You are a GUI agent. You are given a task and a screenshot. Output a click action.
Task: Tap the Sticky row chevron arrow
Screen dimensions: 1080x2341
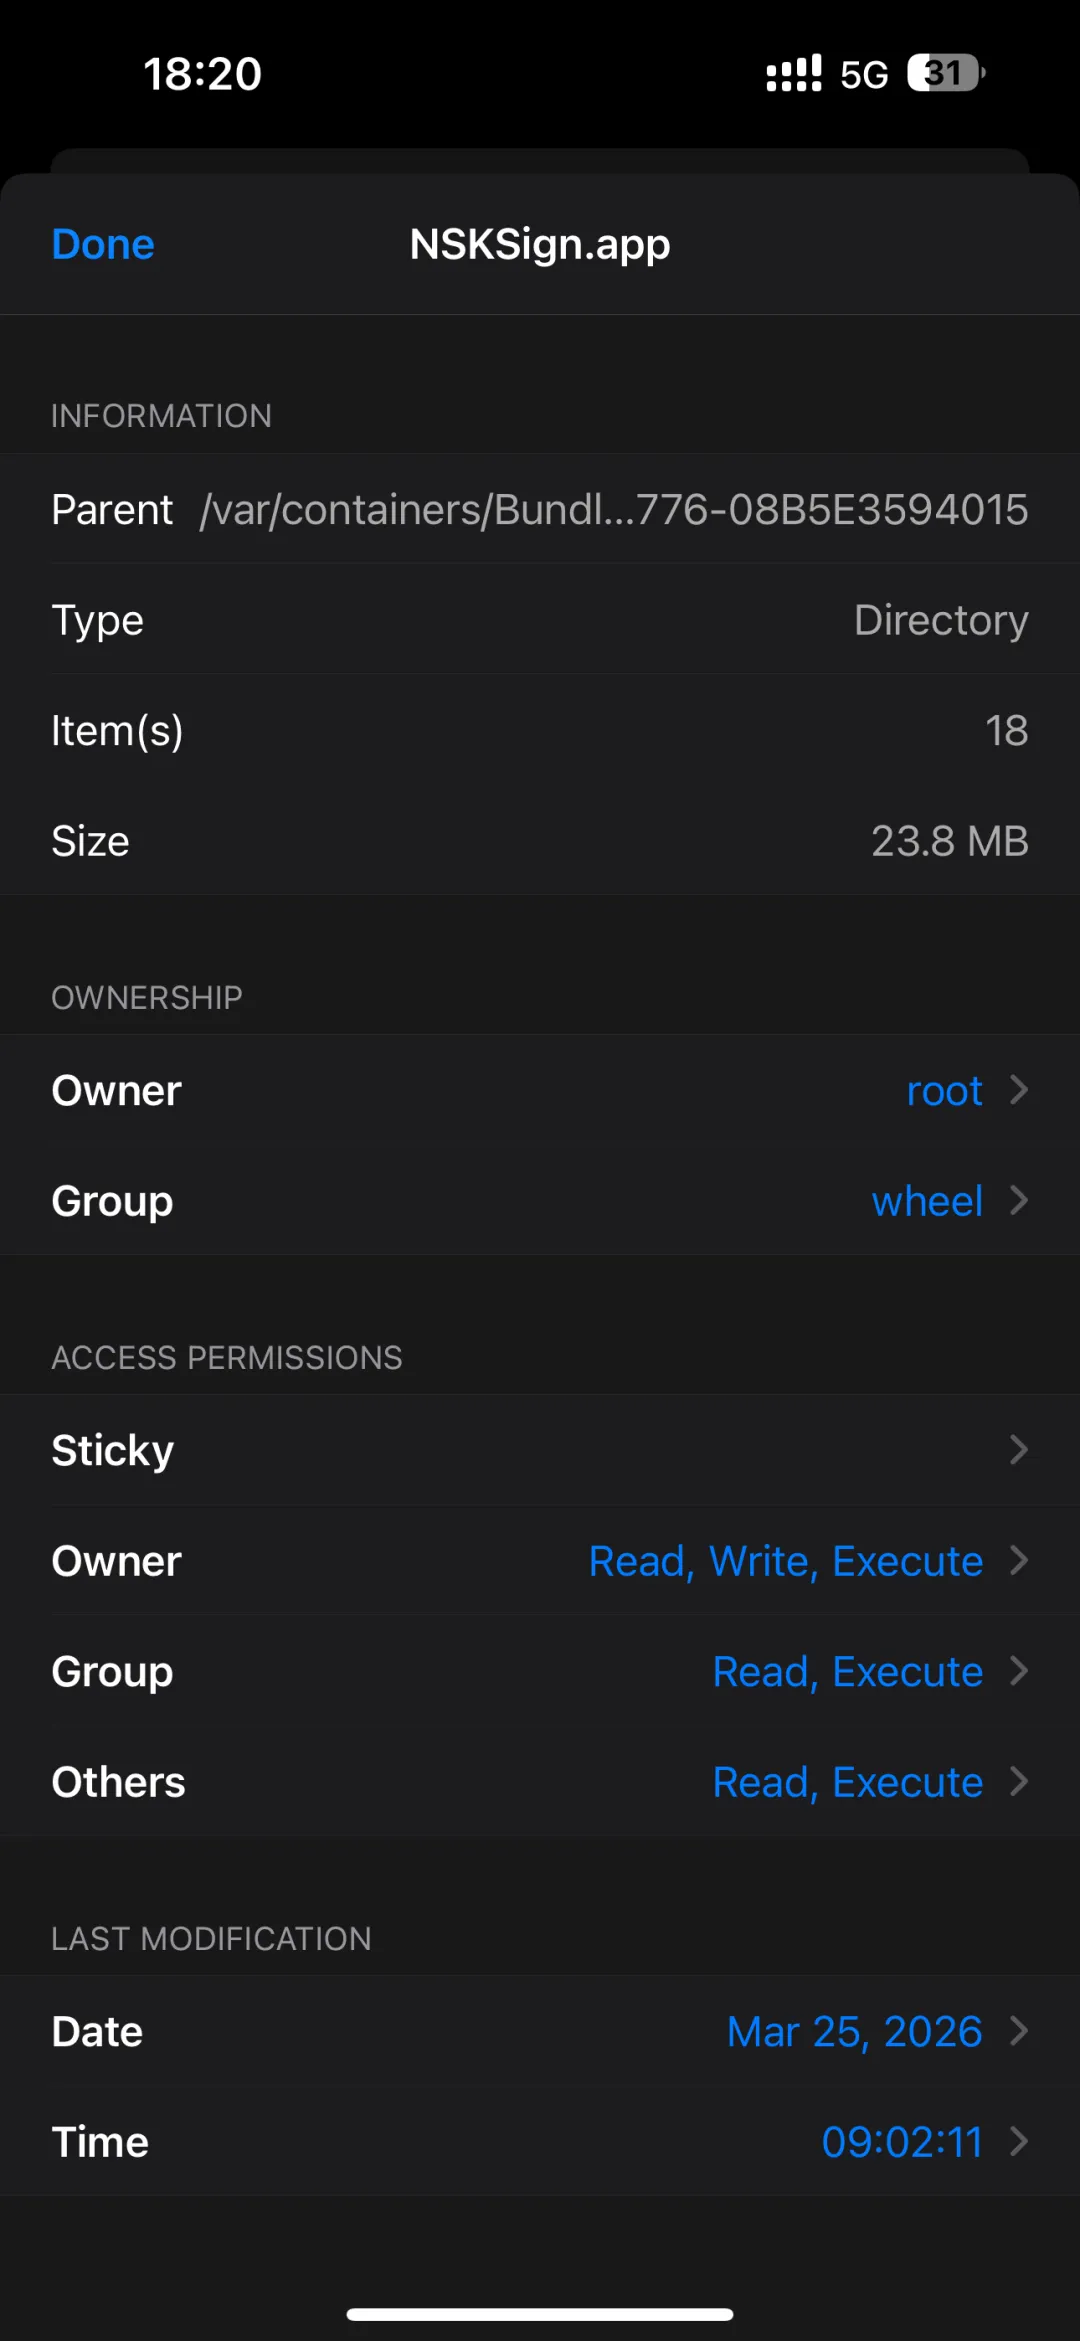click(x=1019, y=1450)
